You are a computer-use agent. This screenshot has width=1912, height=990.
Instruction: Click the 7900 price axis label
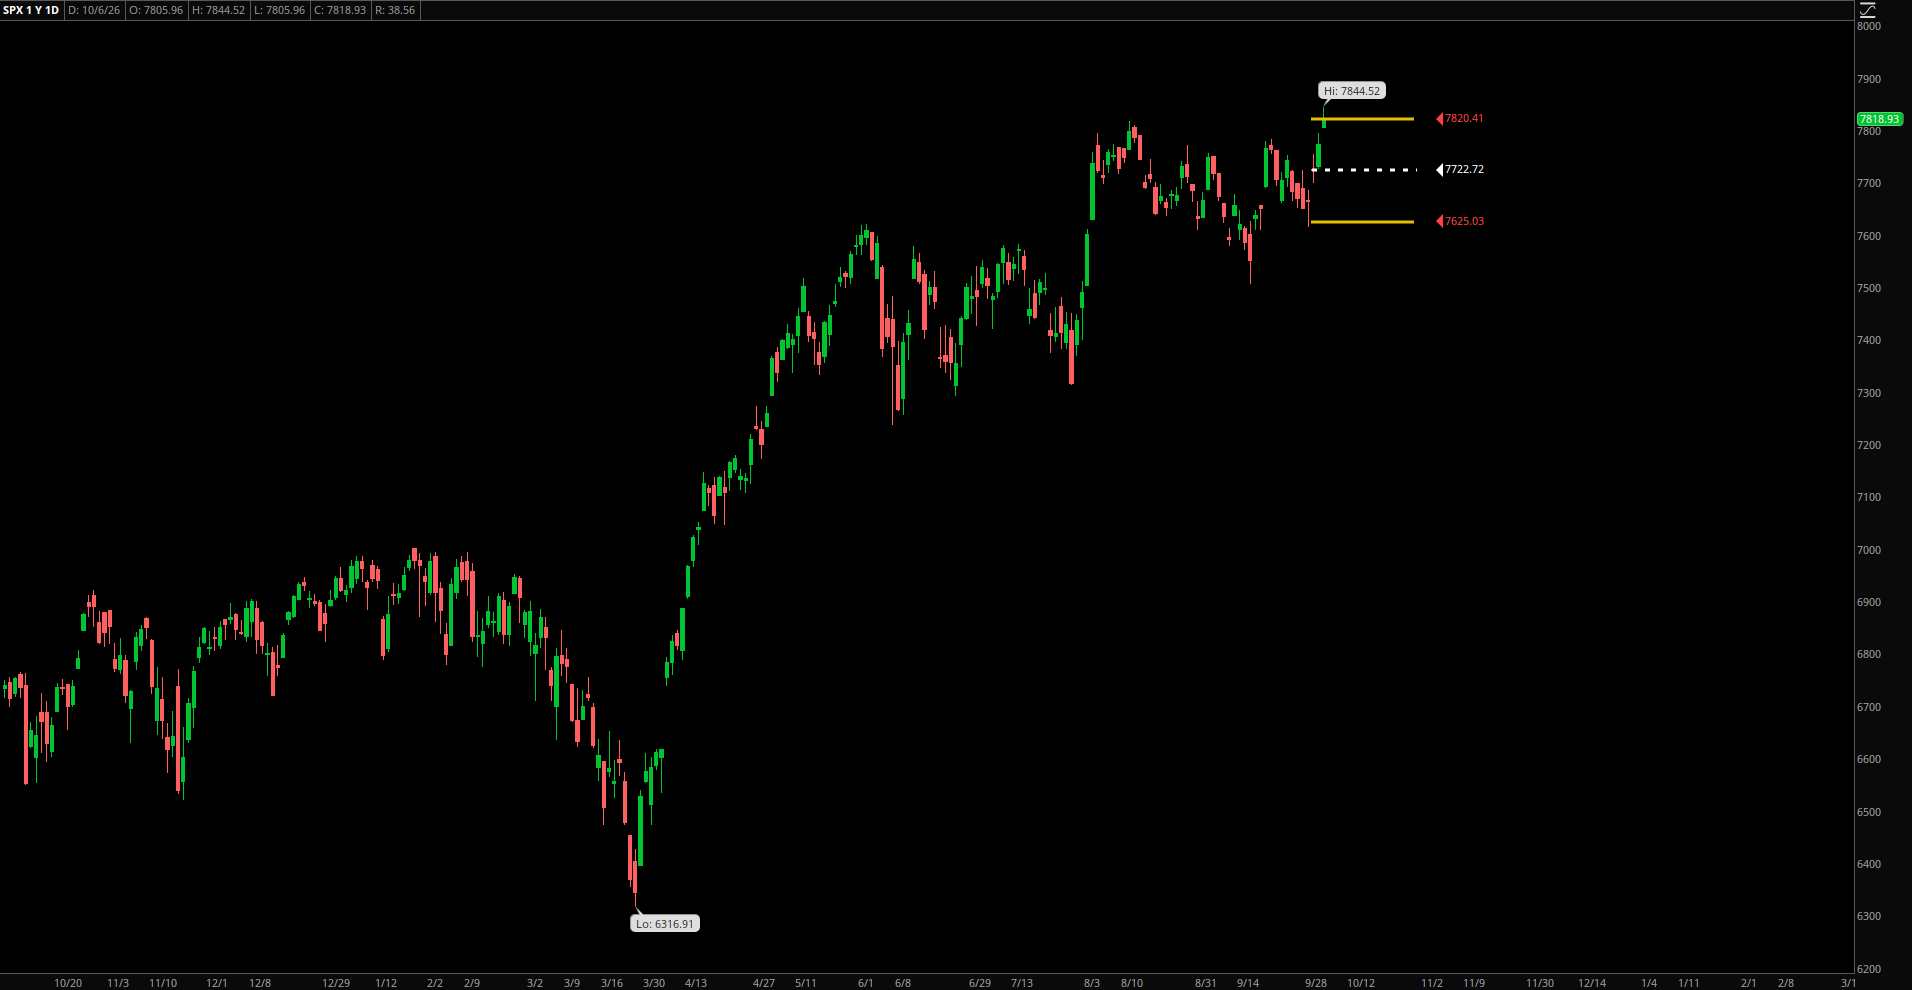click(1869, 79)
